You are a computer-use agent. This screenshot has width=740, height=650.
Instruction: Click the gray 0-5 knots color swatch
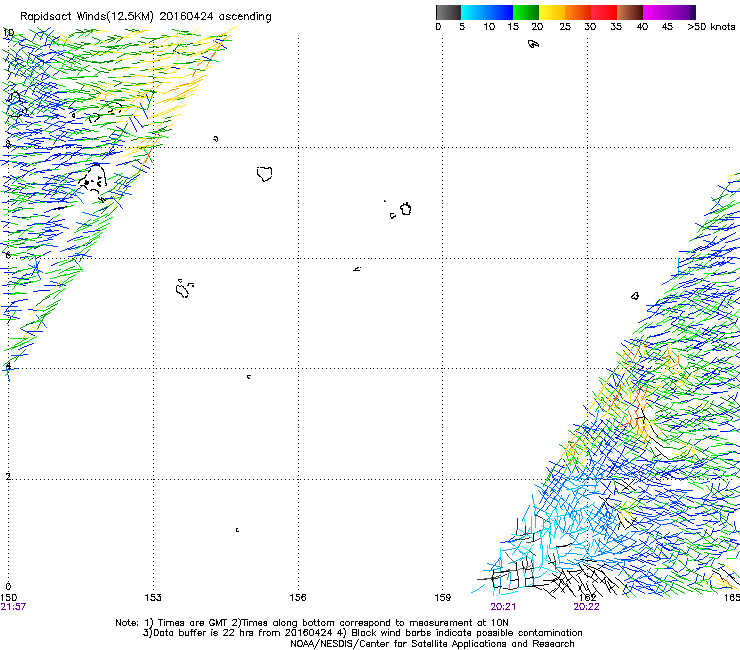click(448, 12)
